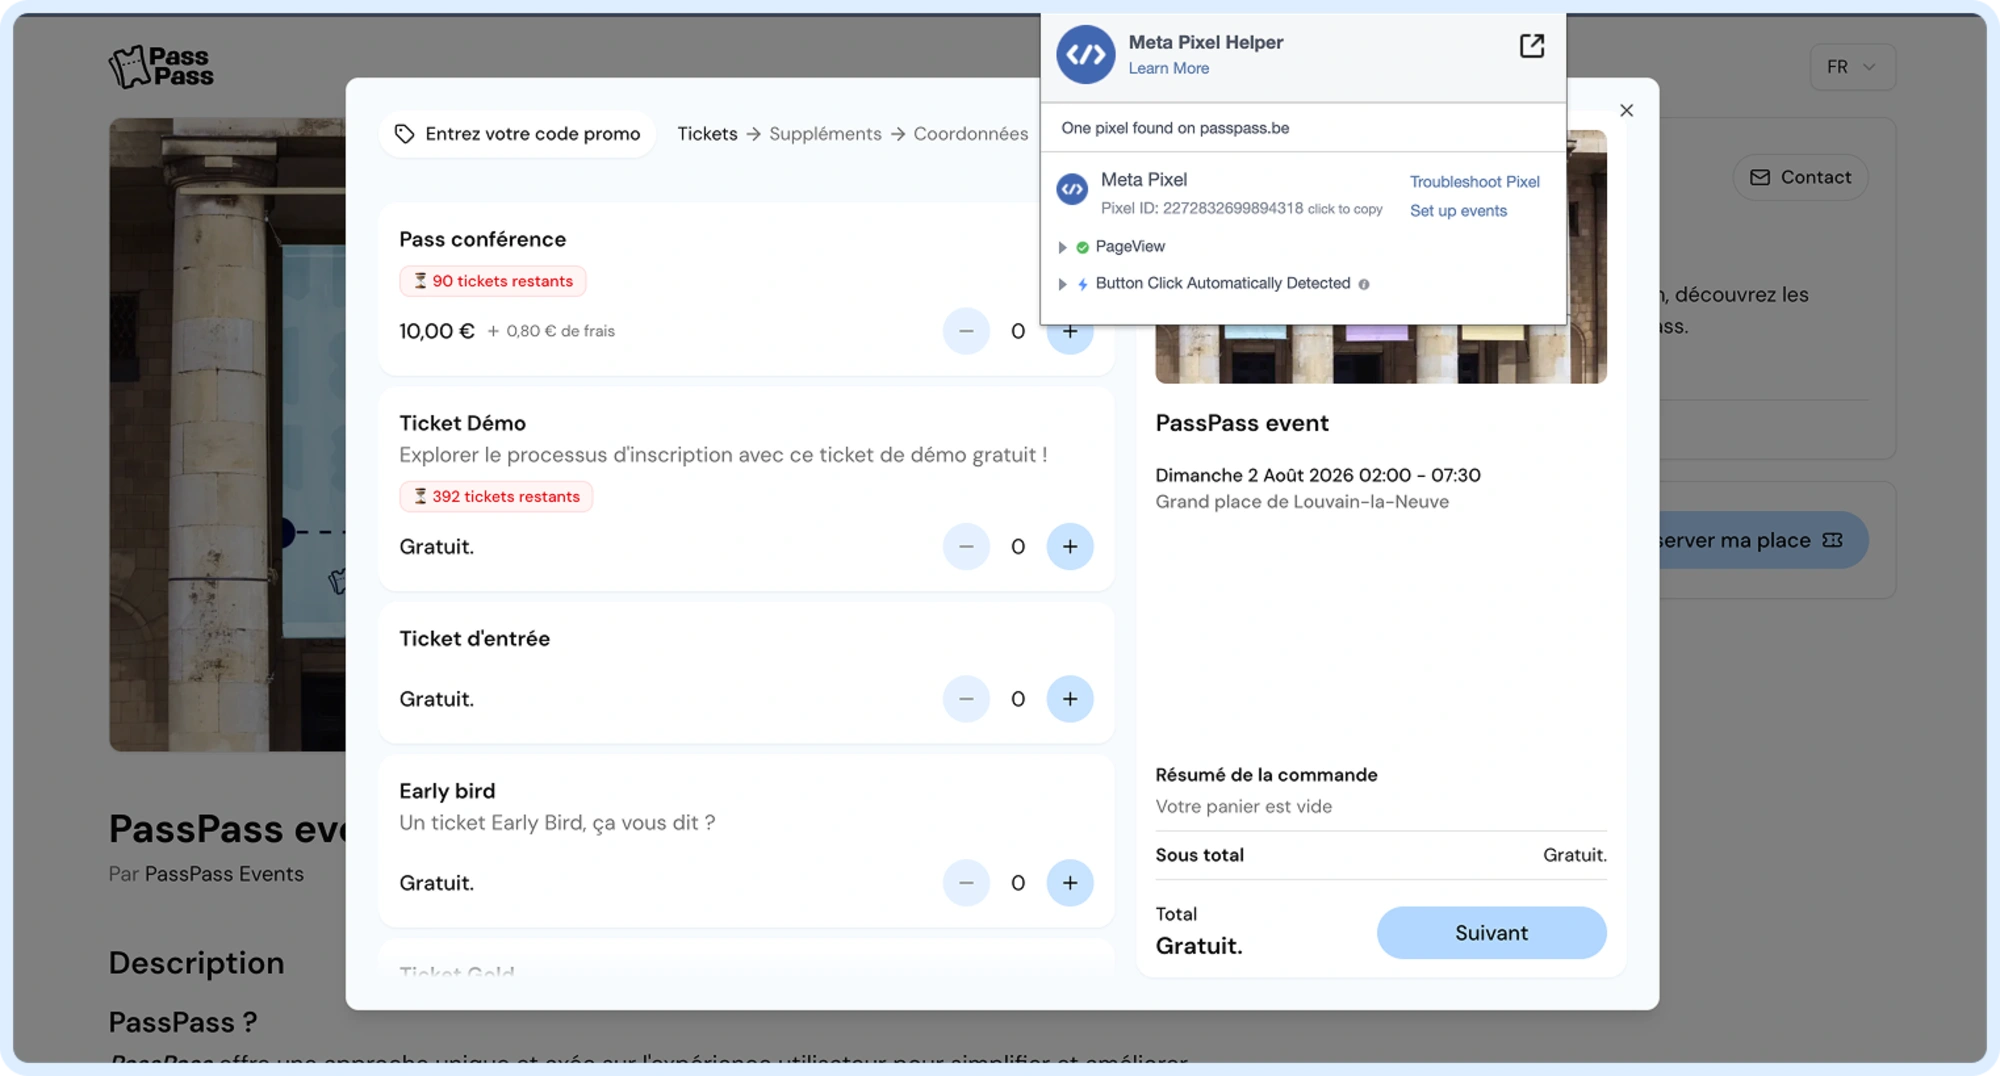Screen dimensions: 2000x1076
Task: Increase Early bird ticket quantity
Action: 1070,883
